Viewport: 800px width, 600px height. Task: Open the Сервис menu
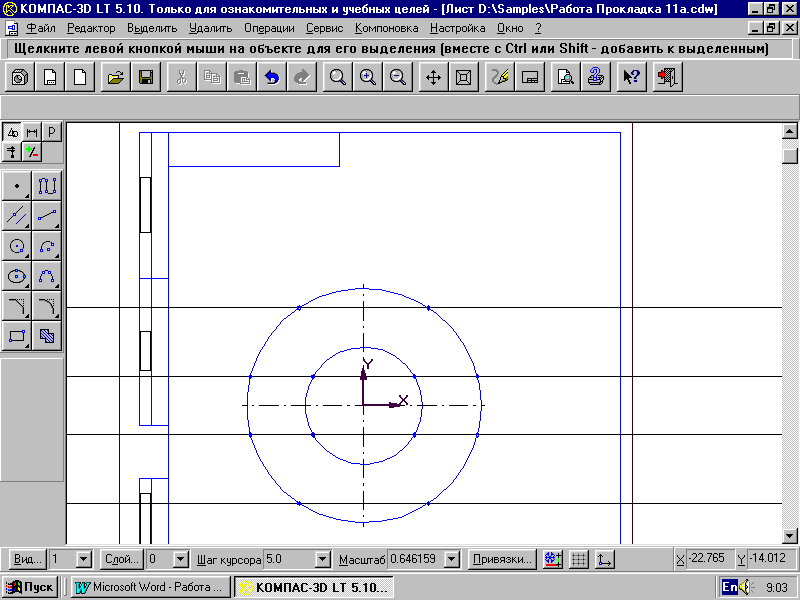(x=324, y=28)
